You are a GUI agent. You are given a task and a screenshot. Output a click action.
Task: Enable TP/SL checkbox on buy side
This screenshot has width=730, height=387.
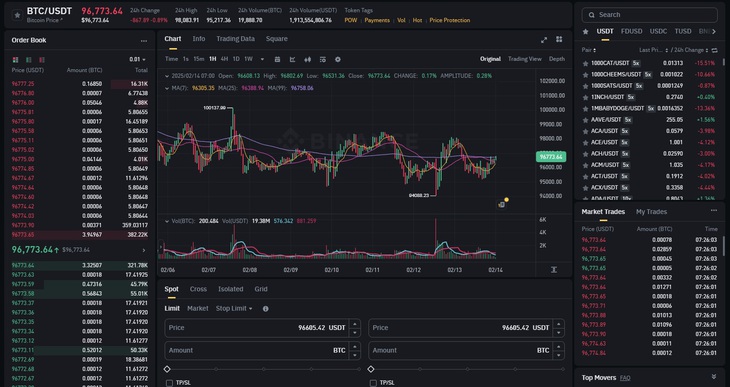pyautogui.click(x=169, y=383)
